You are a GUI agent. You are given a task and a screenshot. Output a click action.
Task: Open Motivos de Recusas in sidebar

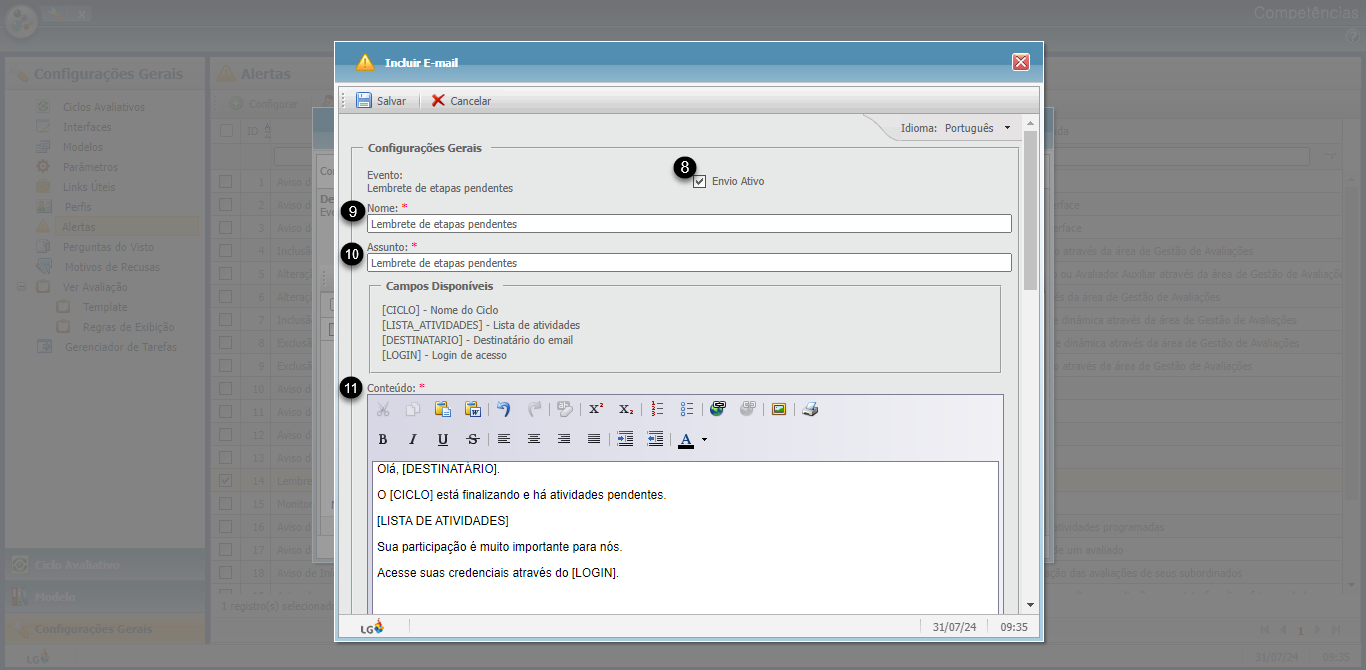(x=110, y=267)
